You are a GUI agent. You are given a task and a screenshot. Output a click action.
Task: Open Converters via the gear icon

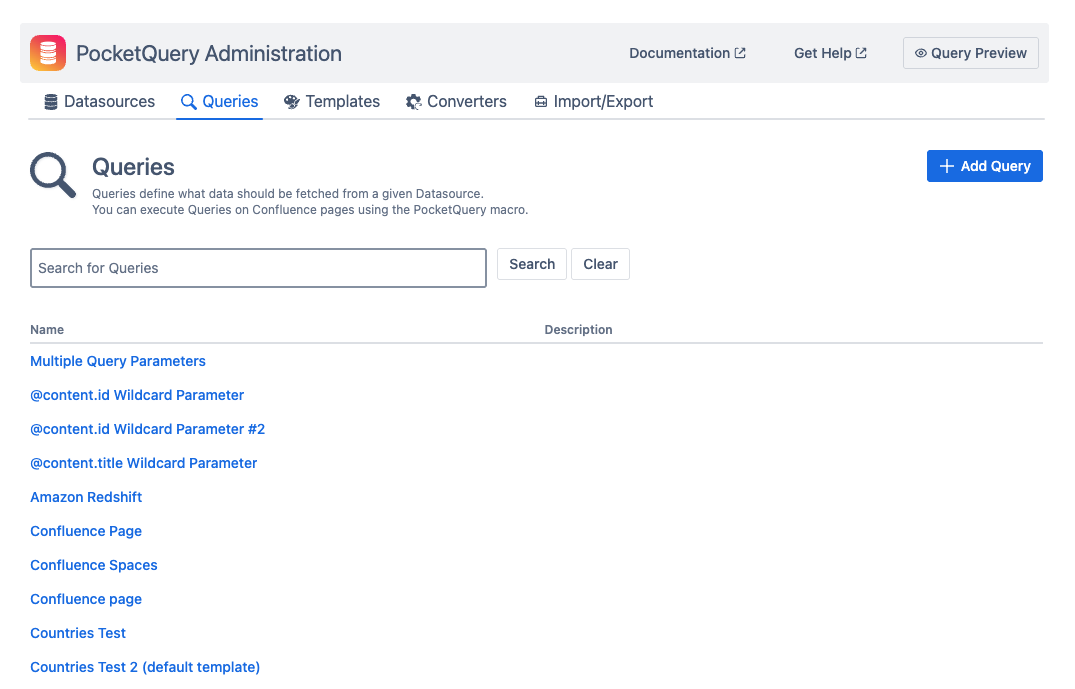coord(413,101)
